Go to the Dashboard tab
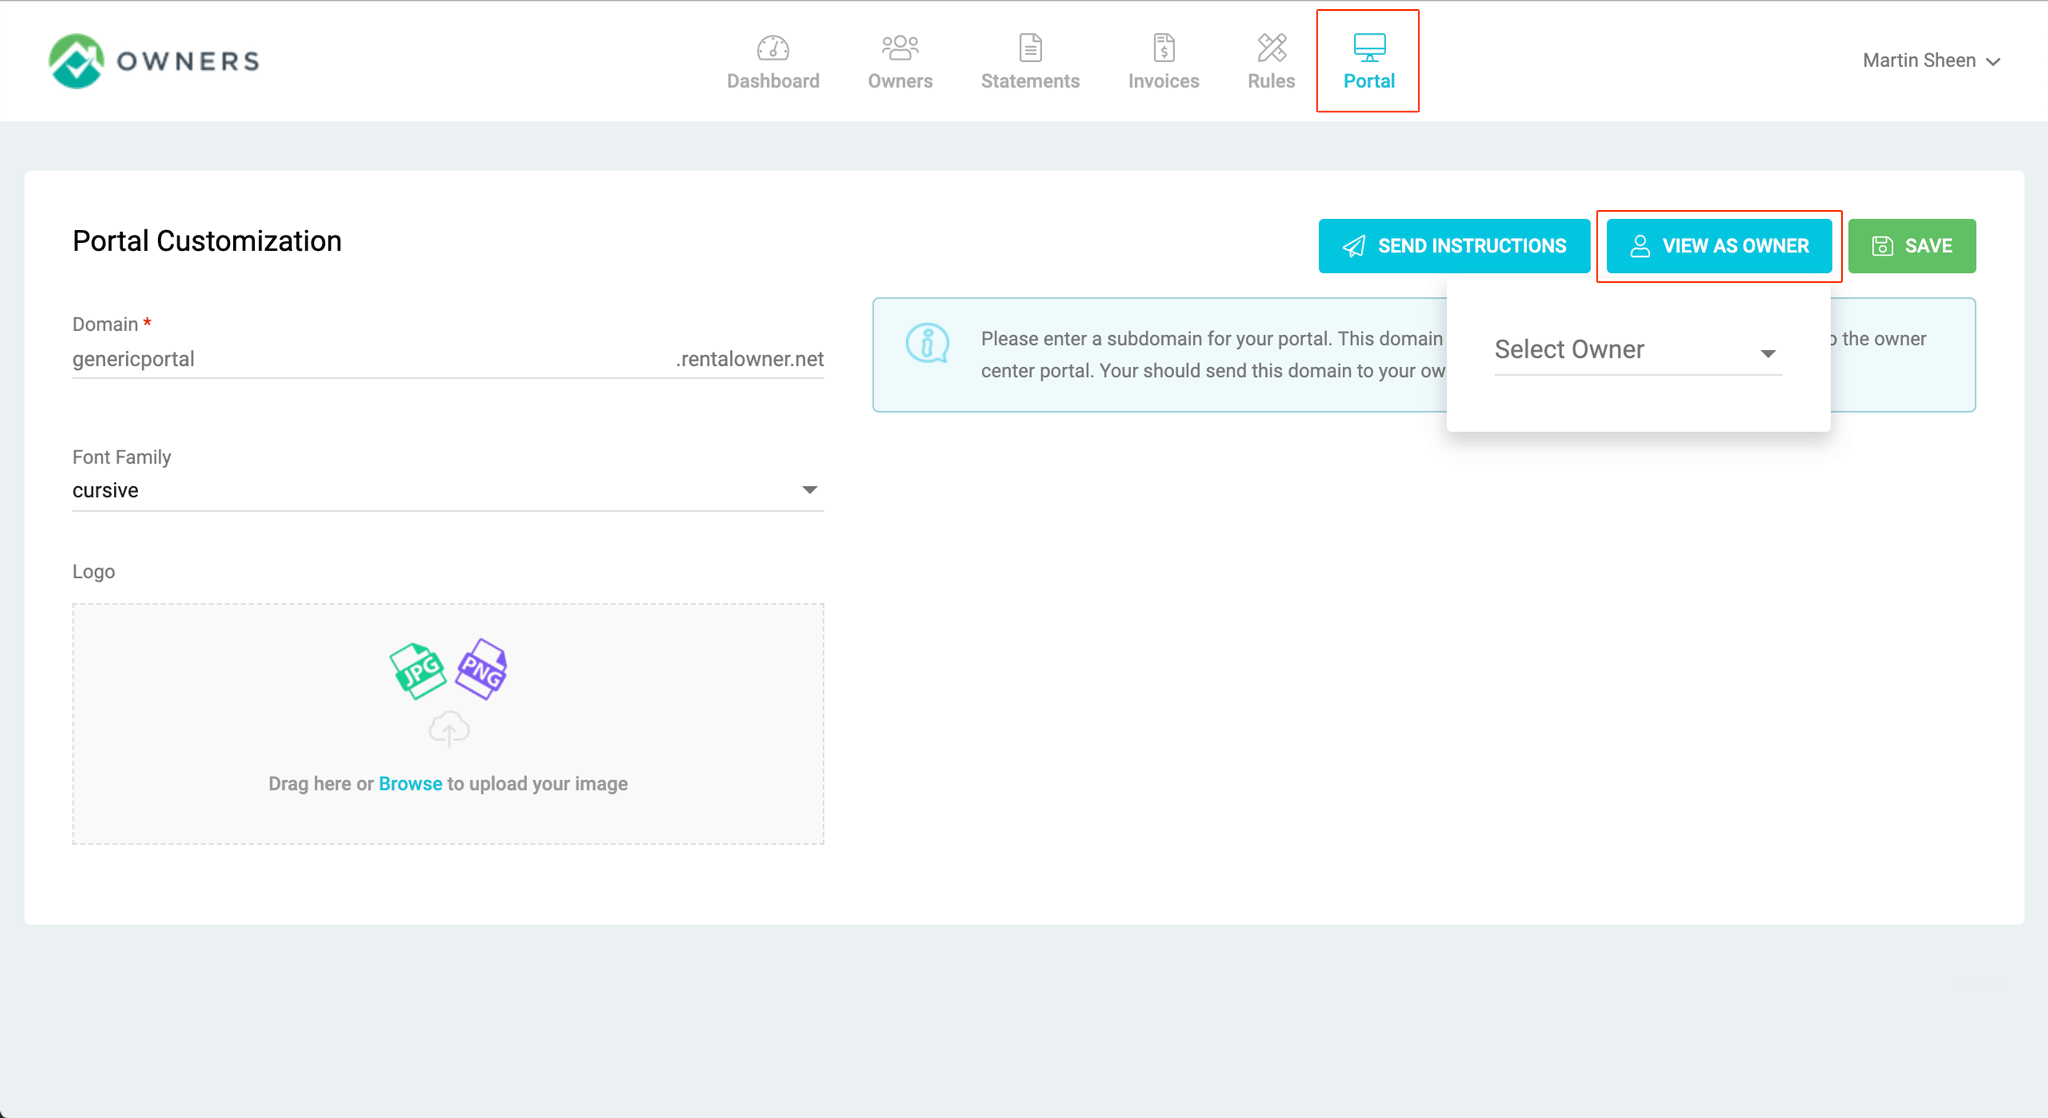Image resolution: width=2048 pixels, height=1118 pixels. click(x=773, y=62)
